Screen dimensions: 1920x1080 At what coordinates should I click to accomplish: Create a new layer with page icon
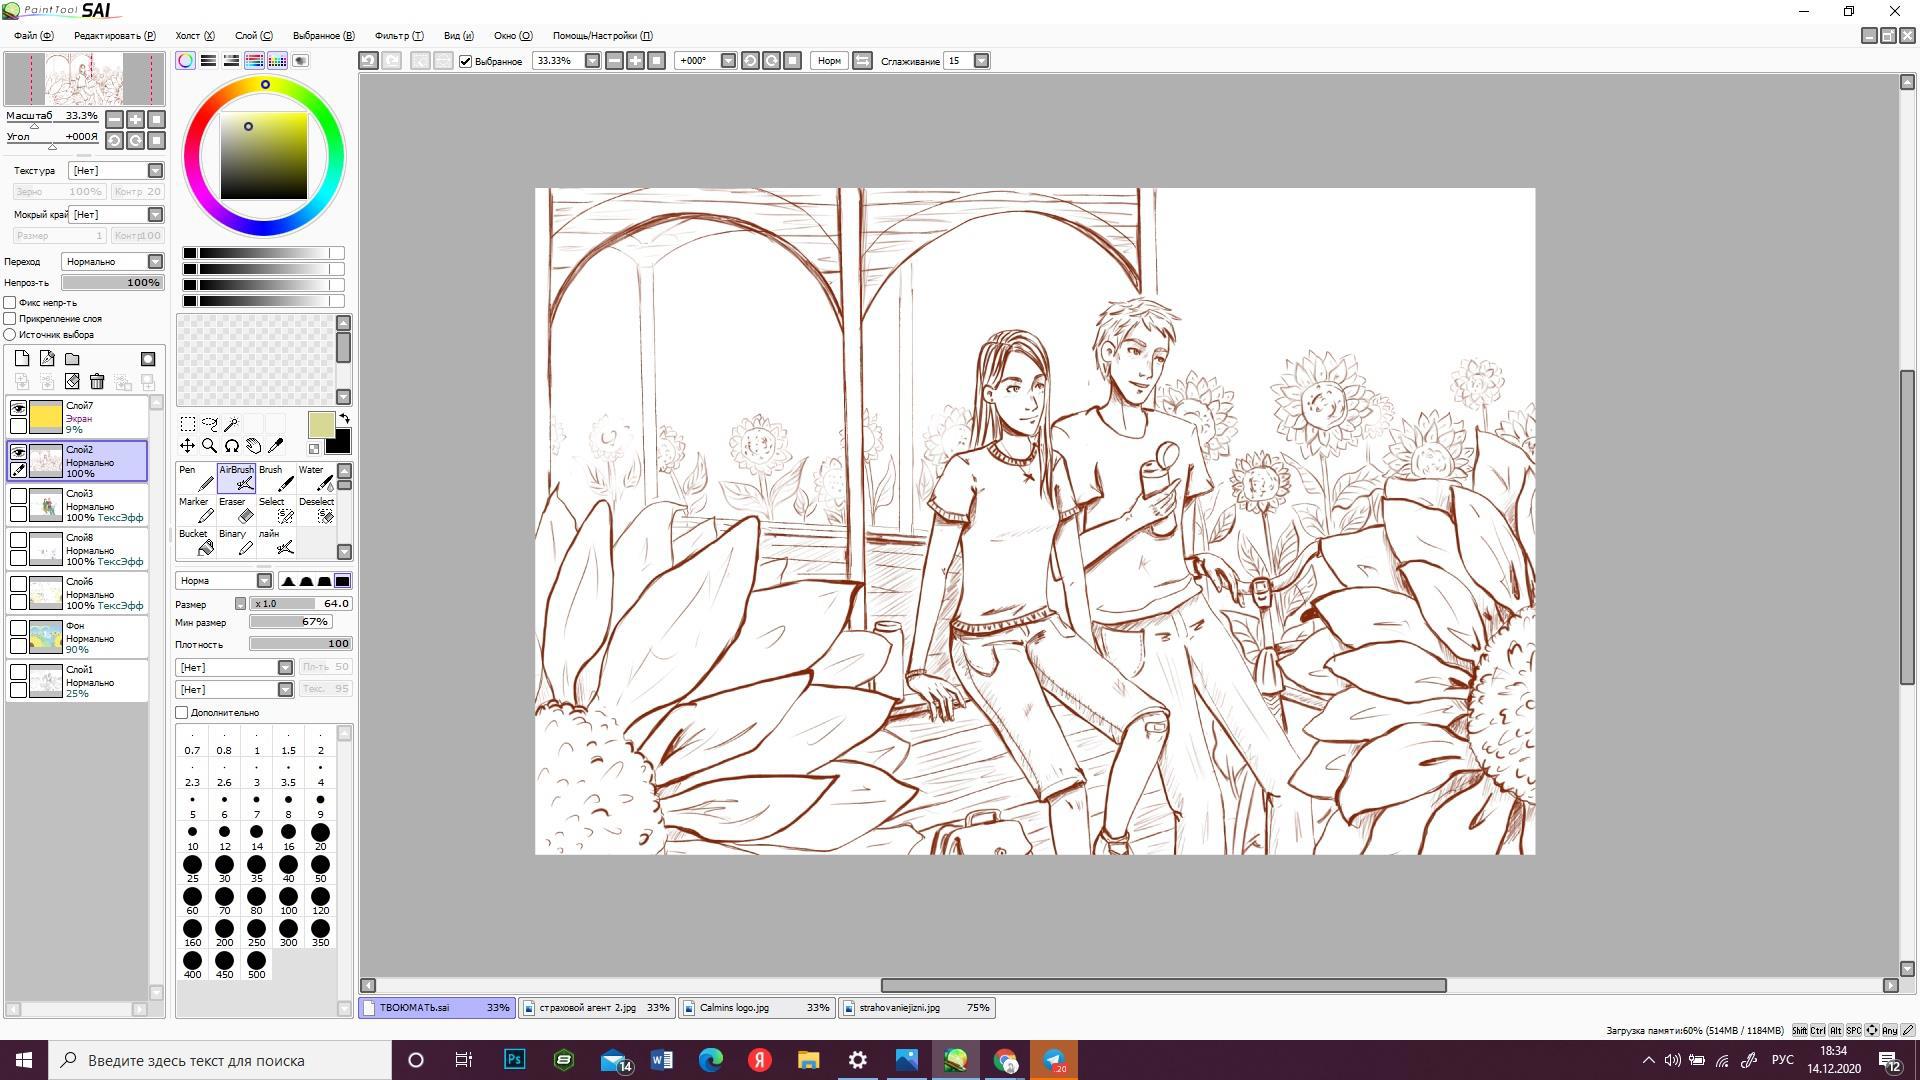[x=22, y=358]
